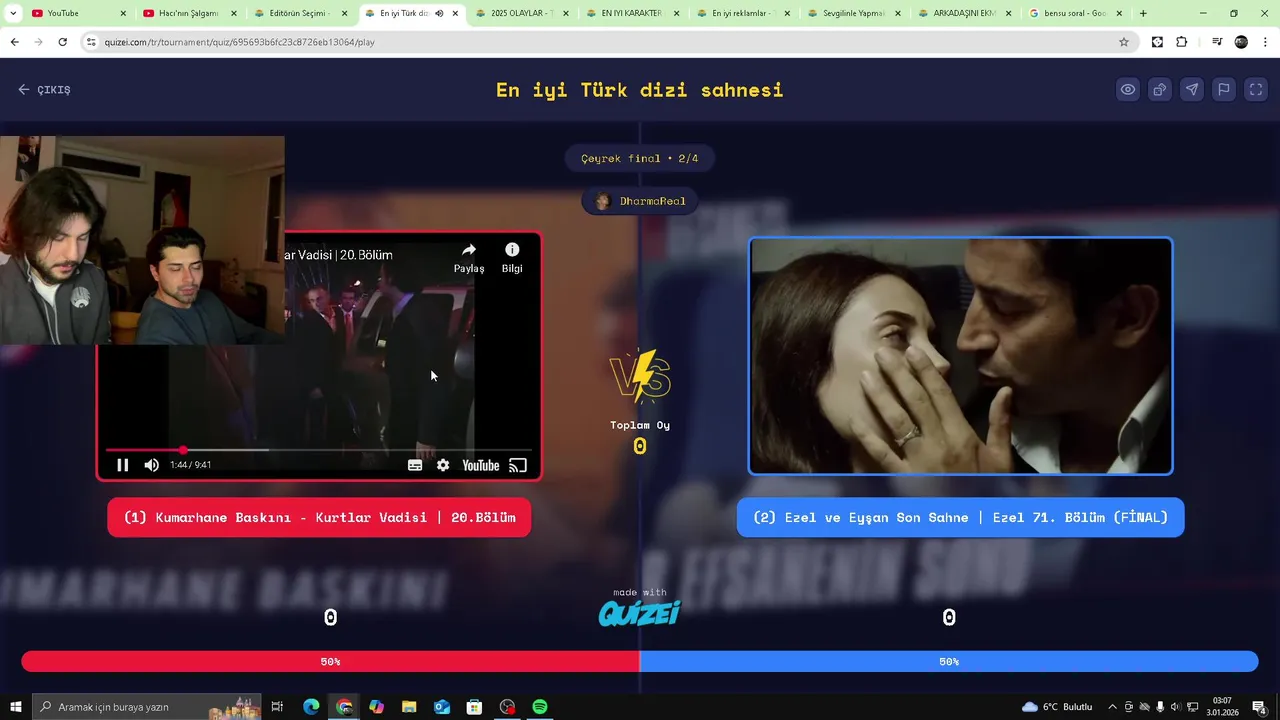Show hidden system tray icons
This screenshot has height=720, width=1280.
[1112, 707]
